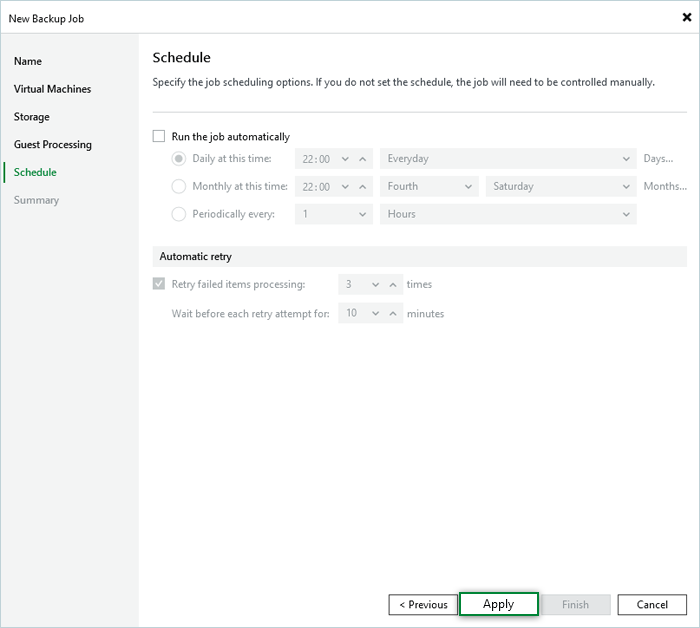
Task: Go back with the Previous button
Action: pyautogui.click(x=423, y=604)
